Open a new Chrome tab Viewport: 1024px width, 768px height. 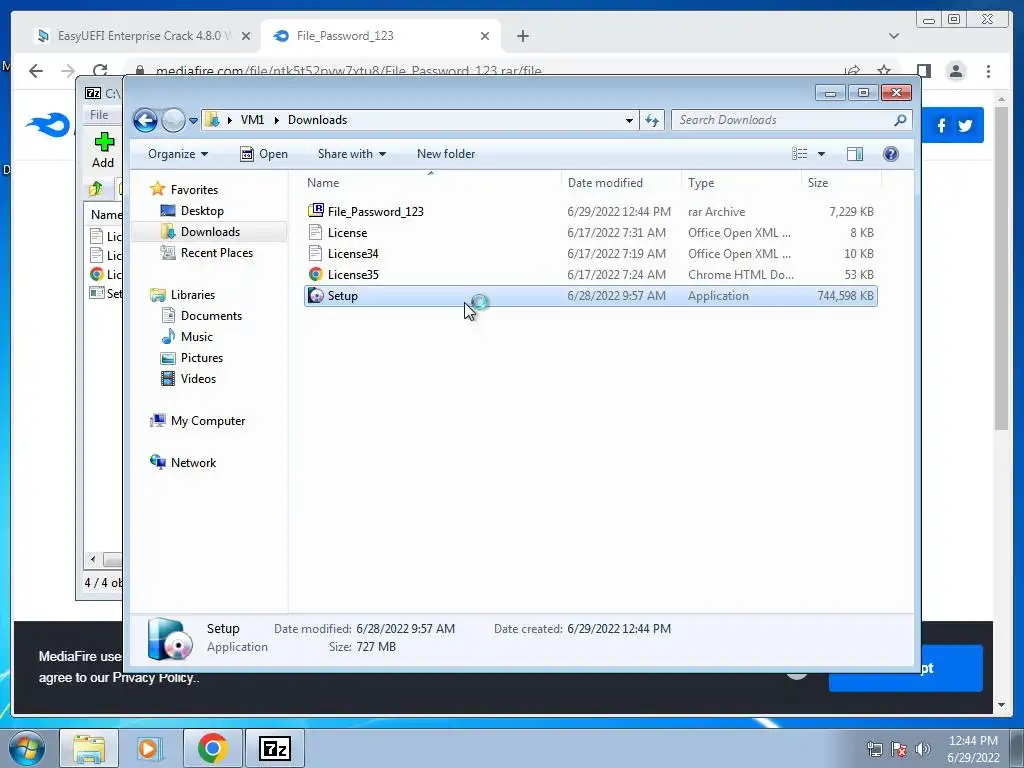(522, 36)
